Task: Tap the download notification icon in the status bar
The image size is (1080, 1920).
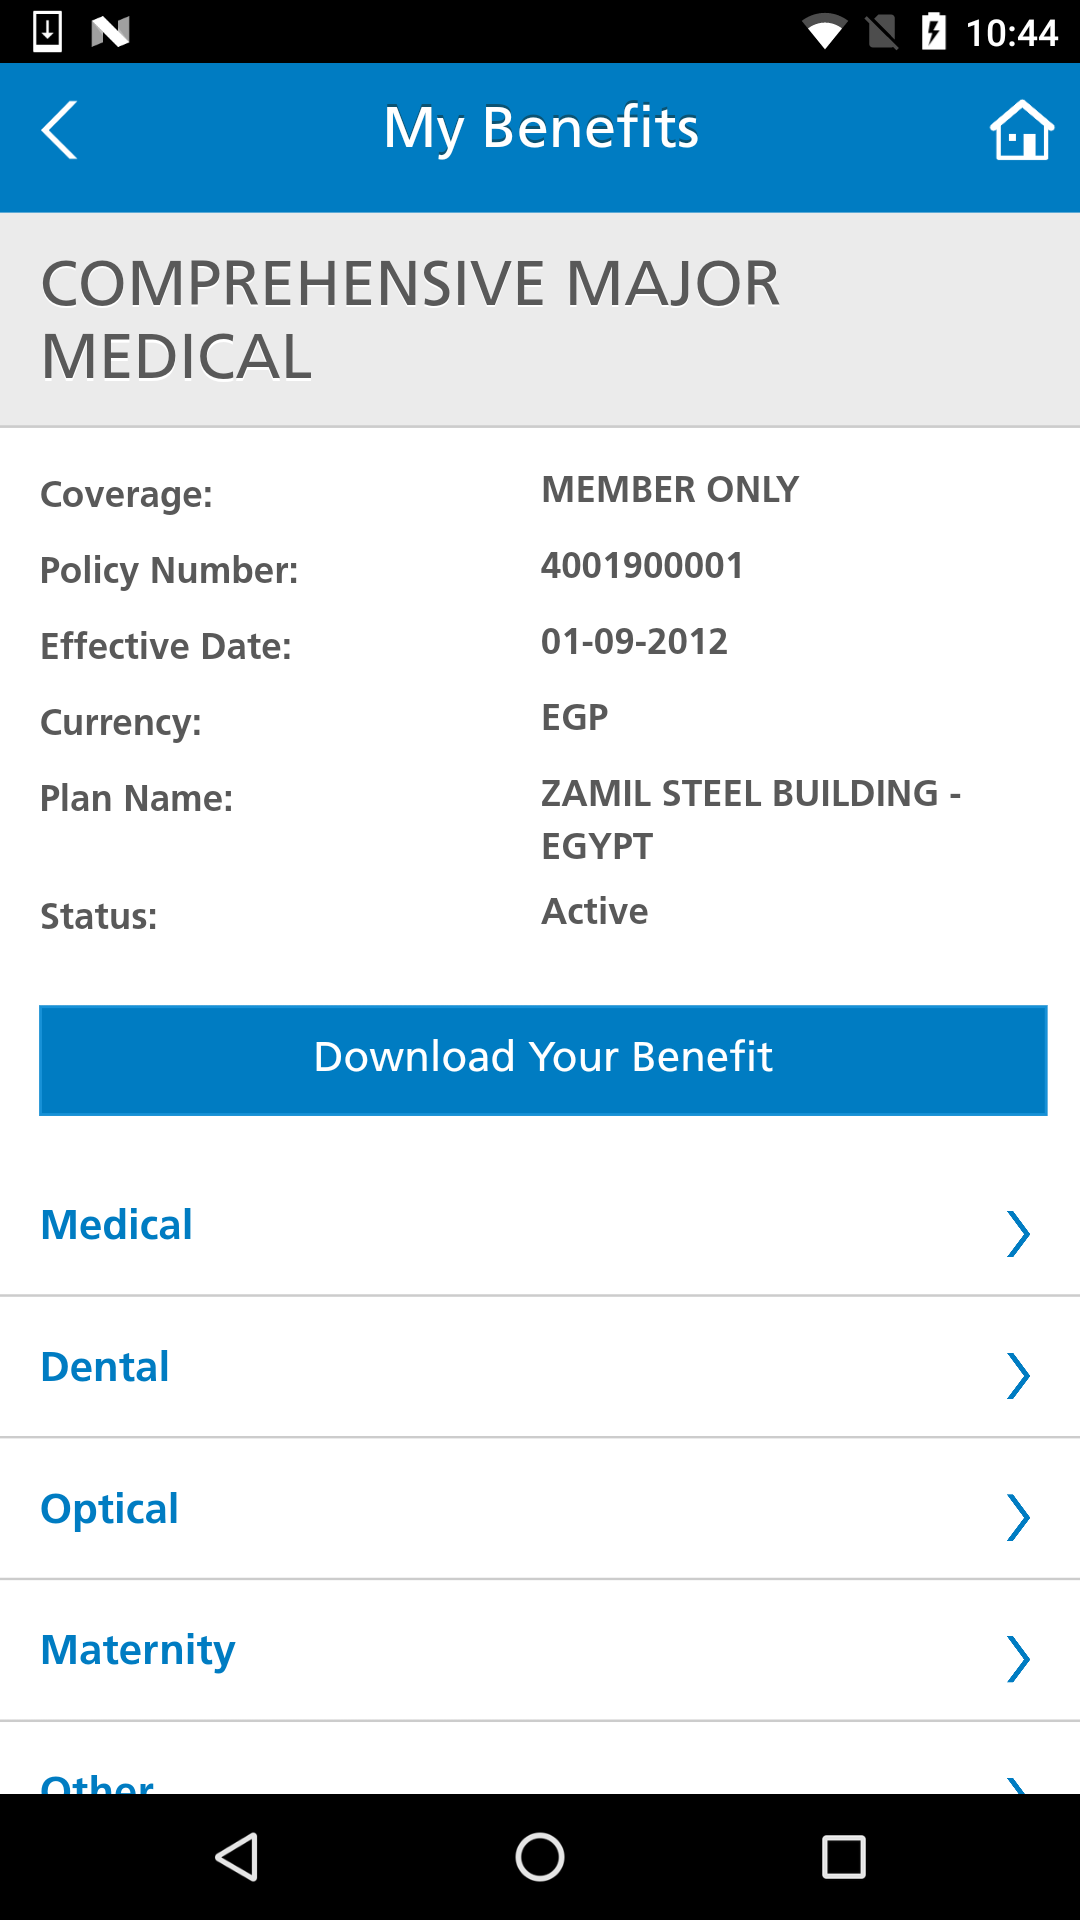Action: point(48,31)
